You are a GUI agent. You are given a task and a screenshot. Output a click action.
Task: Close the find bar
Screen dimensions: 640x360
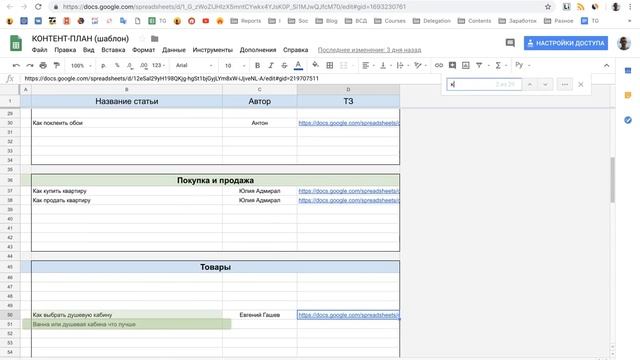[581, 84]
